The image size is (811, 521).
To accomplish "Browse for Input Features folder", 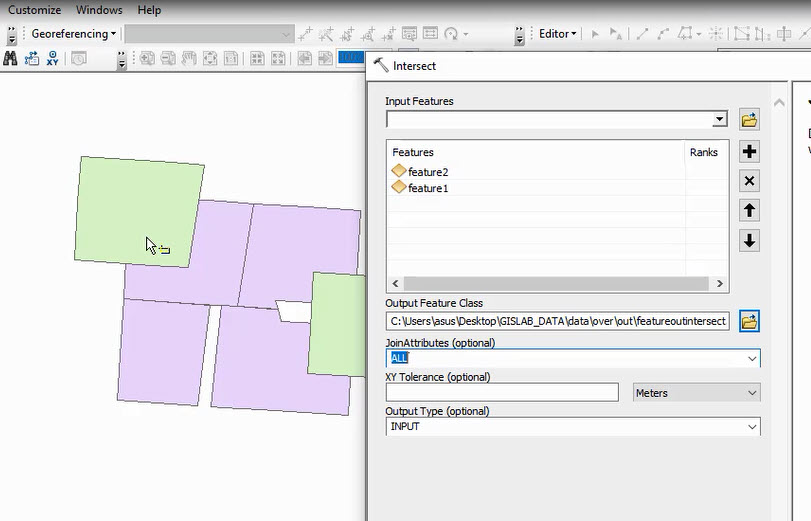I will click(749, 120).
